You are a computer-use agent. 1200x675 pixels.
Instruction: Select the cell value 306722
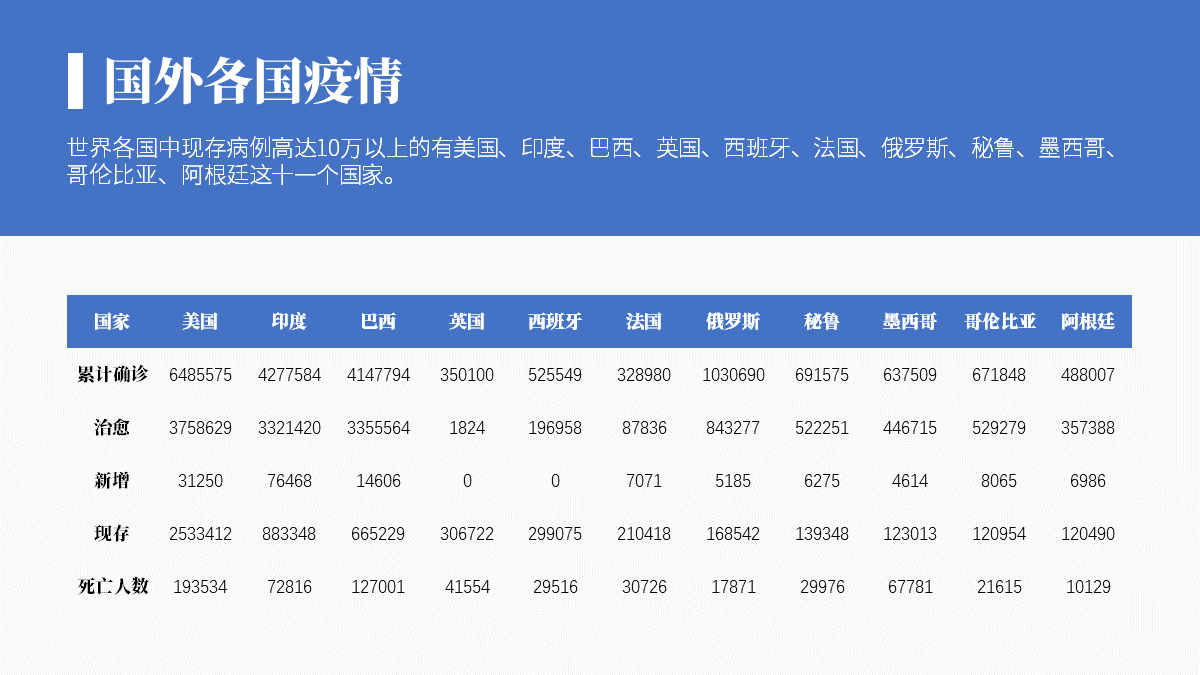pyautogui.click(x=467, y=534)
